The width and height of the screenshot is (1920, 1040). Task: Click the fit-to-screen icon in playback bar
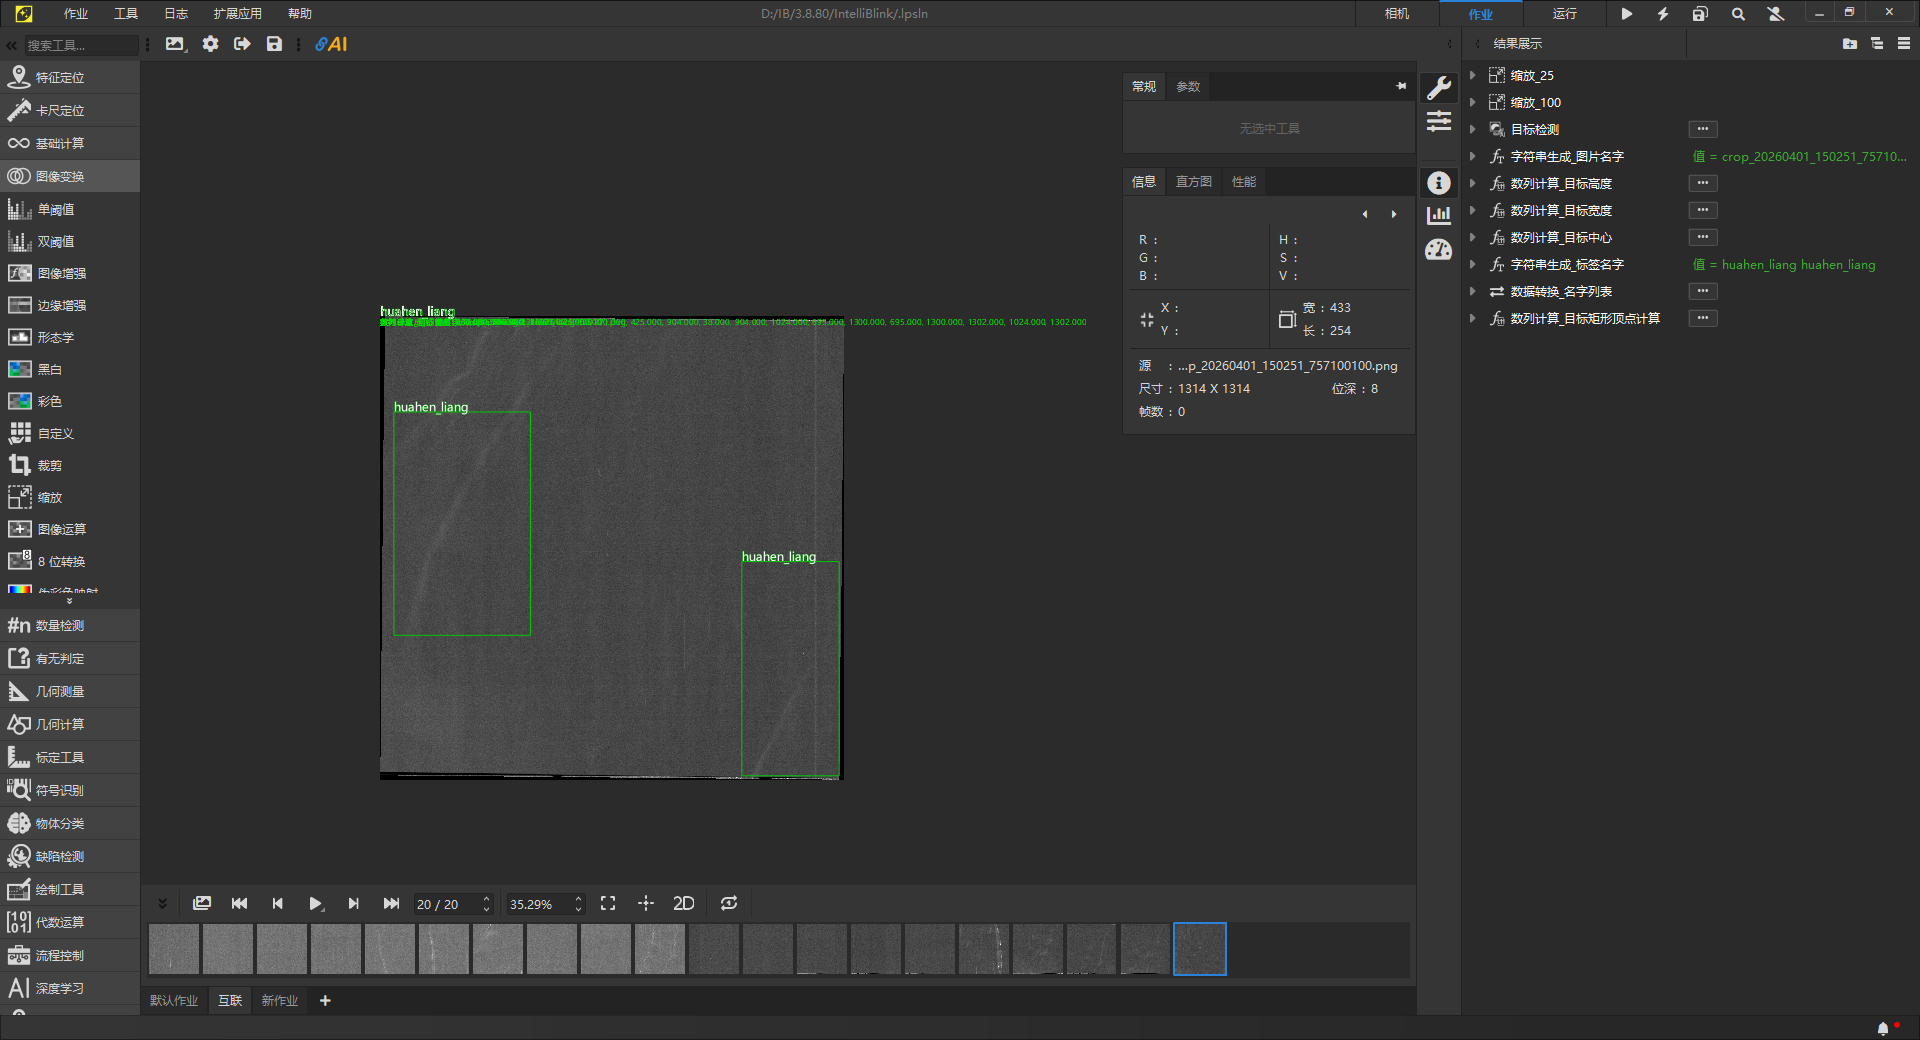point(608,904)
